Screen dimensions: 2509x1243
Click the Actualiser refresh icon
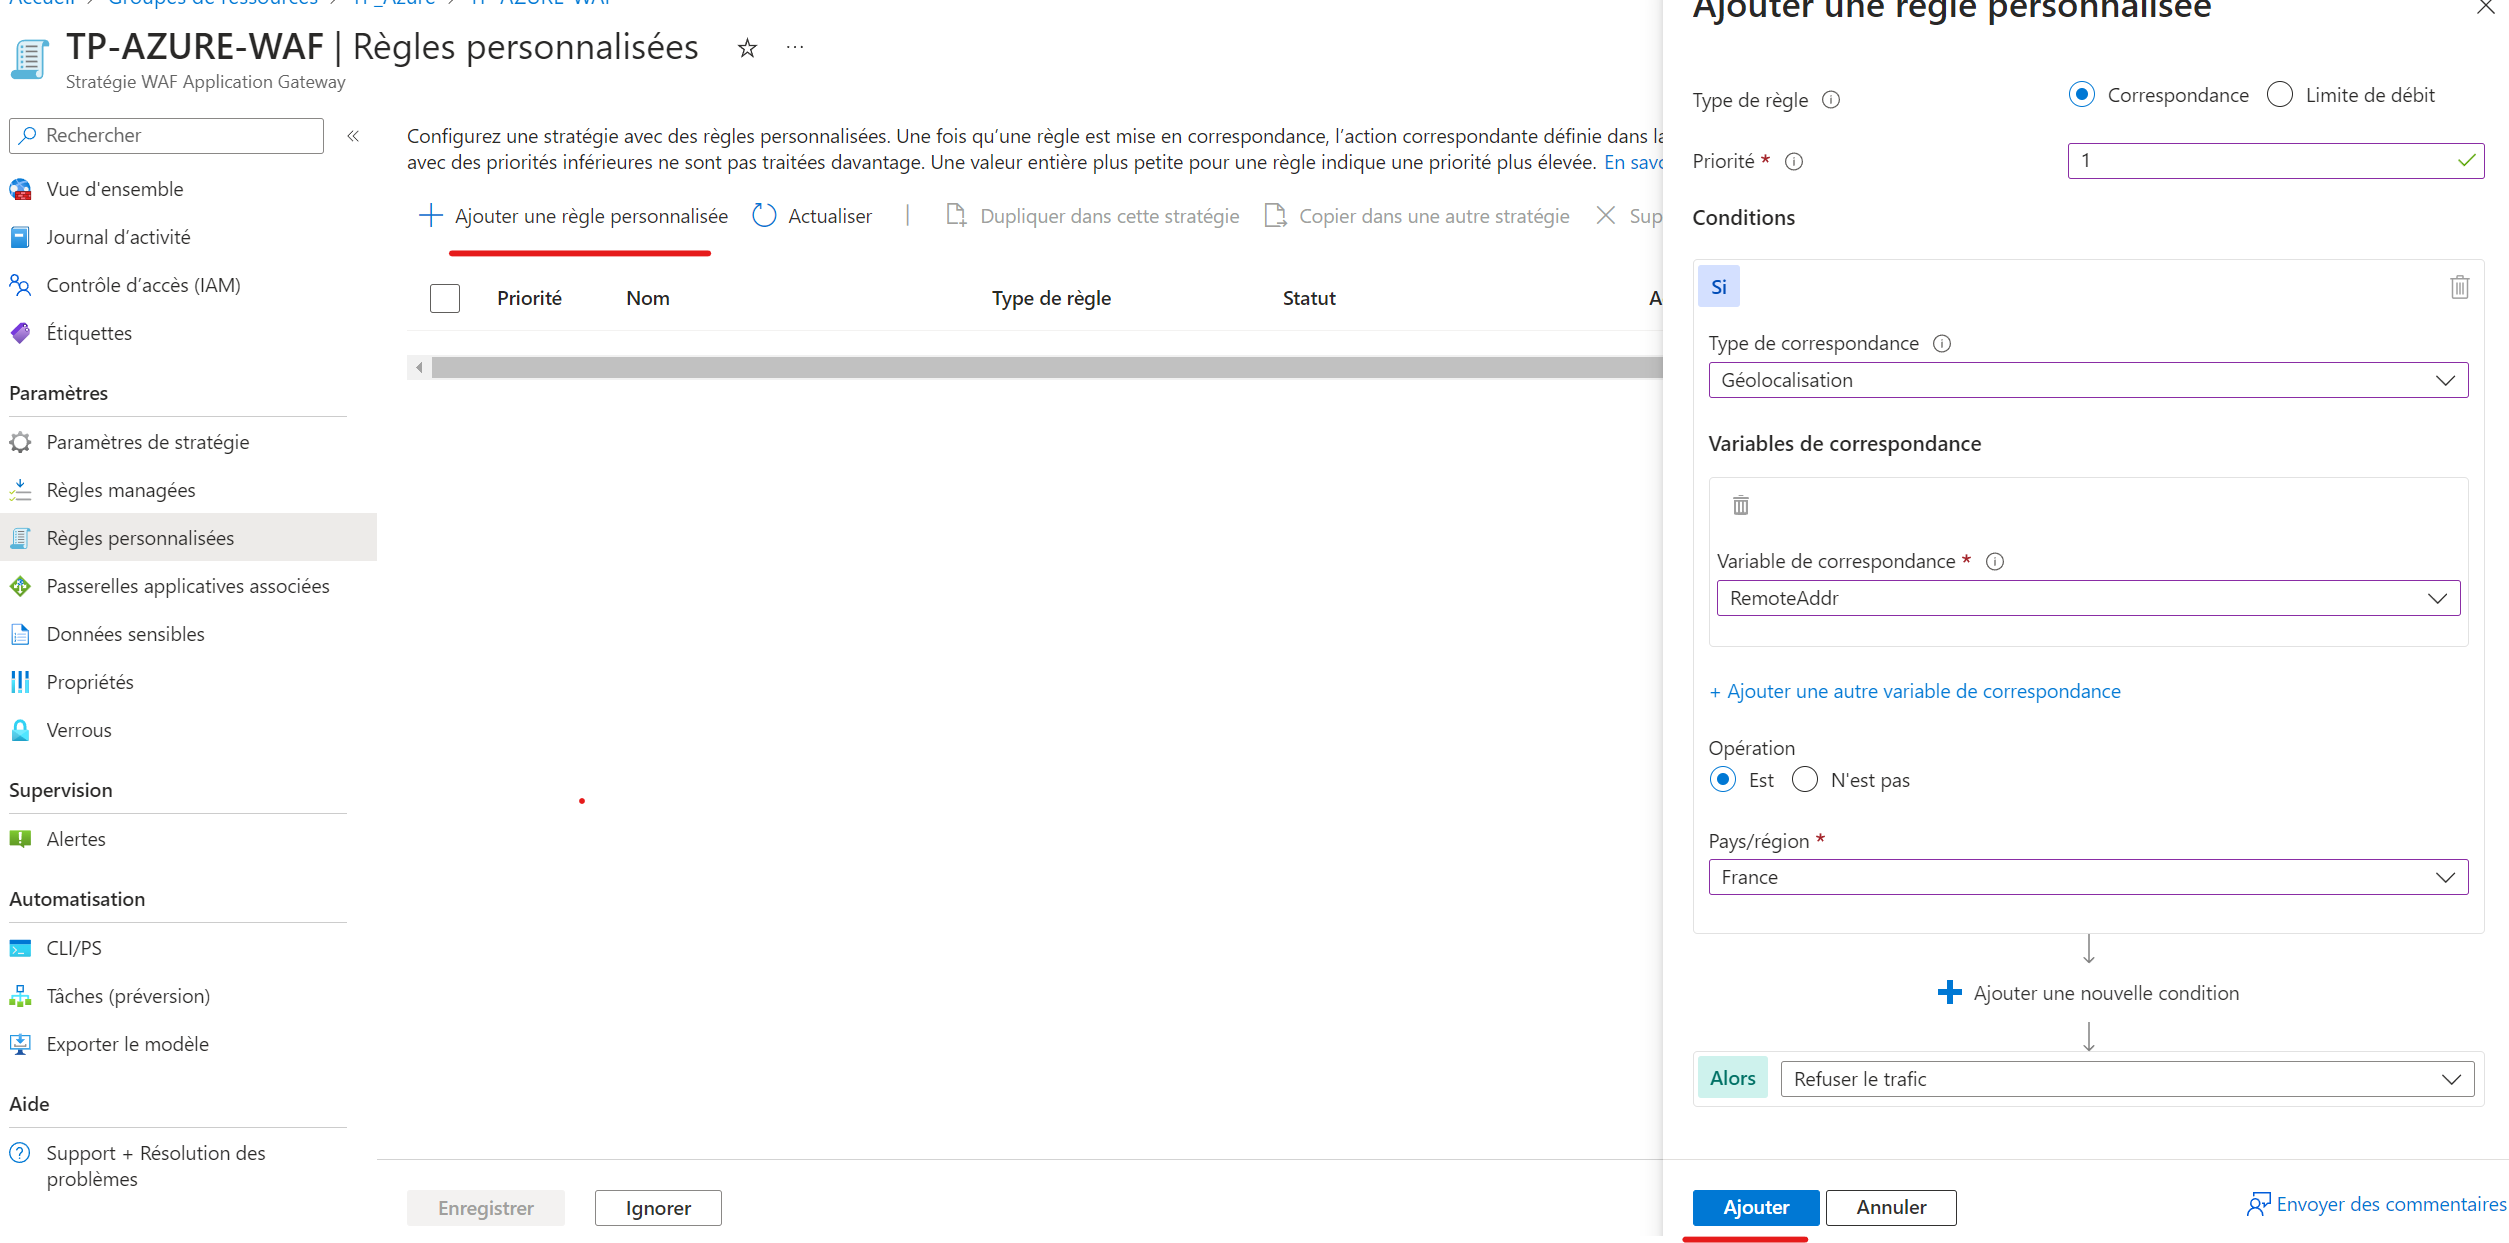coord(764,216)
